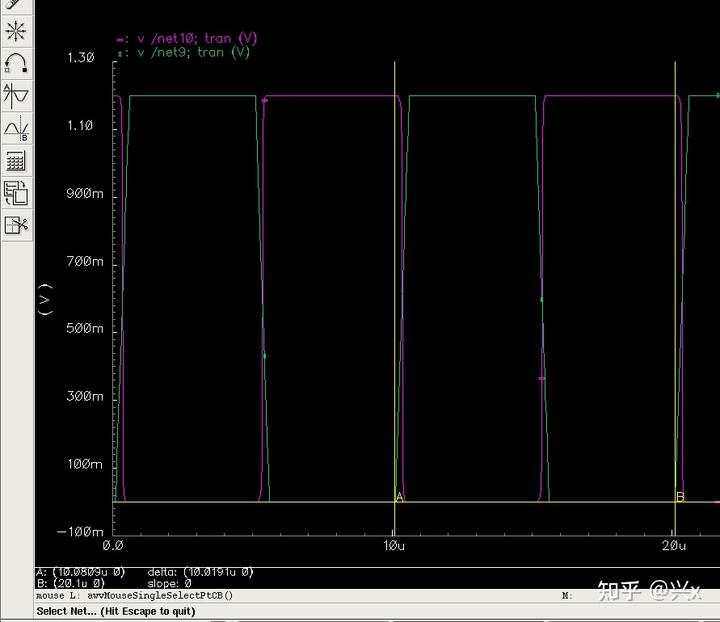Click the 'delta: (10.0191u 0)' readout

(x=200, y=572)
